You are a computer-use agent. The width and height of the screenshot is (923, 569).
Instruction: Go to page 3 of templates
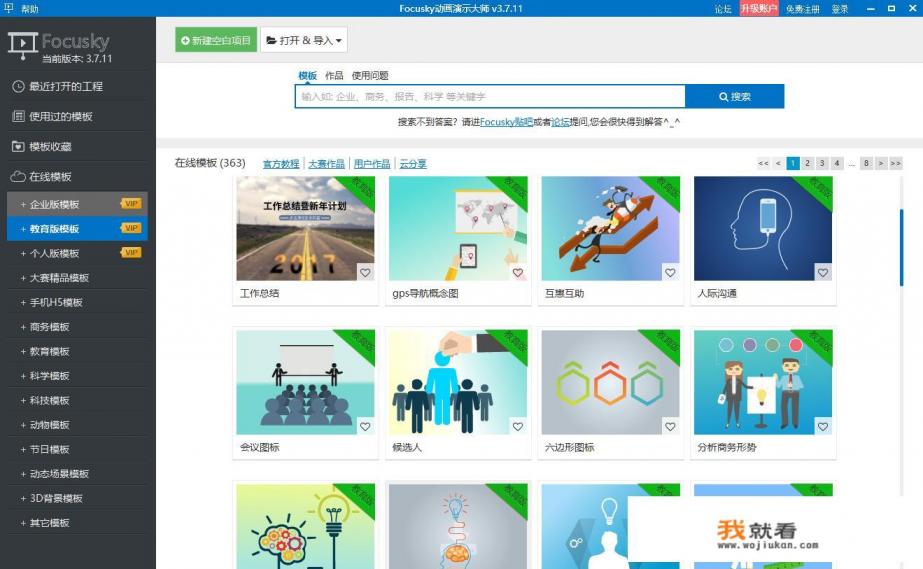[822, 163]
